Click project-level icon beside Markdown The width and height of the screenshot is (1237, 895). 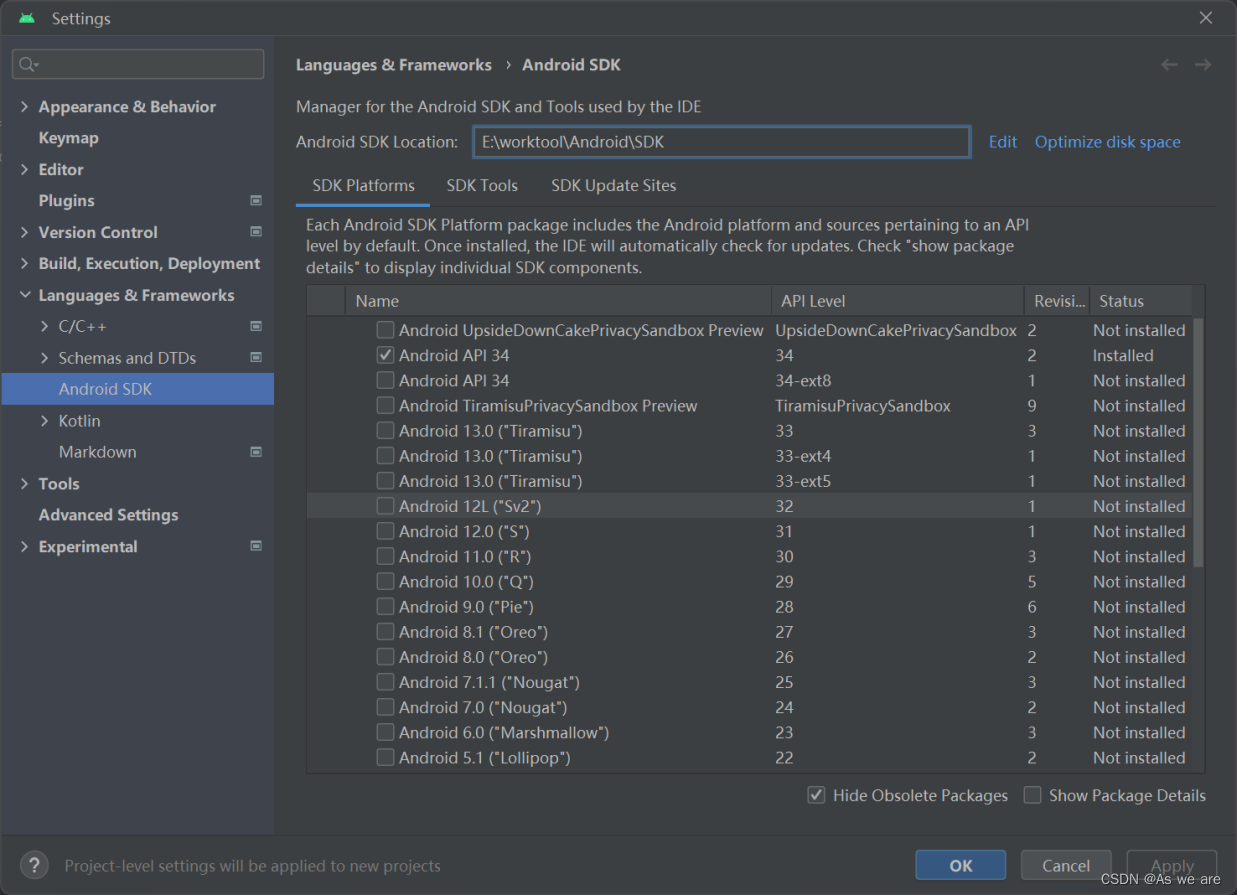coord(256,452)
